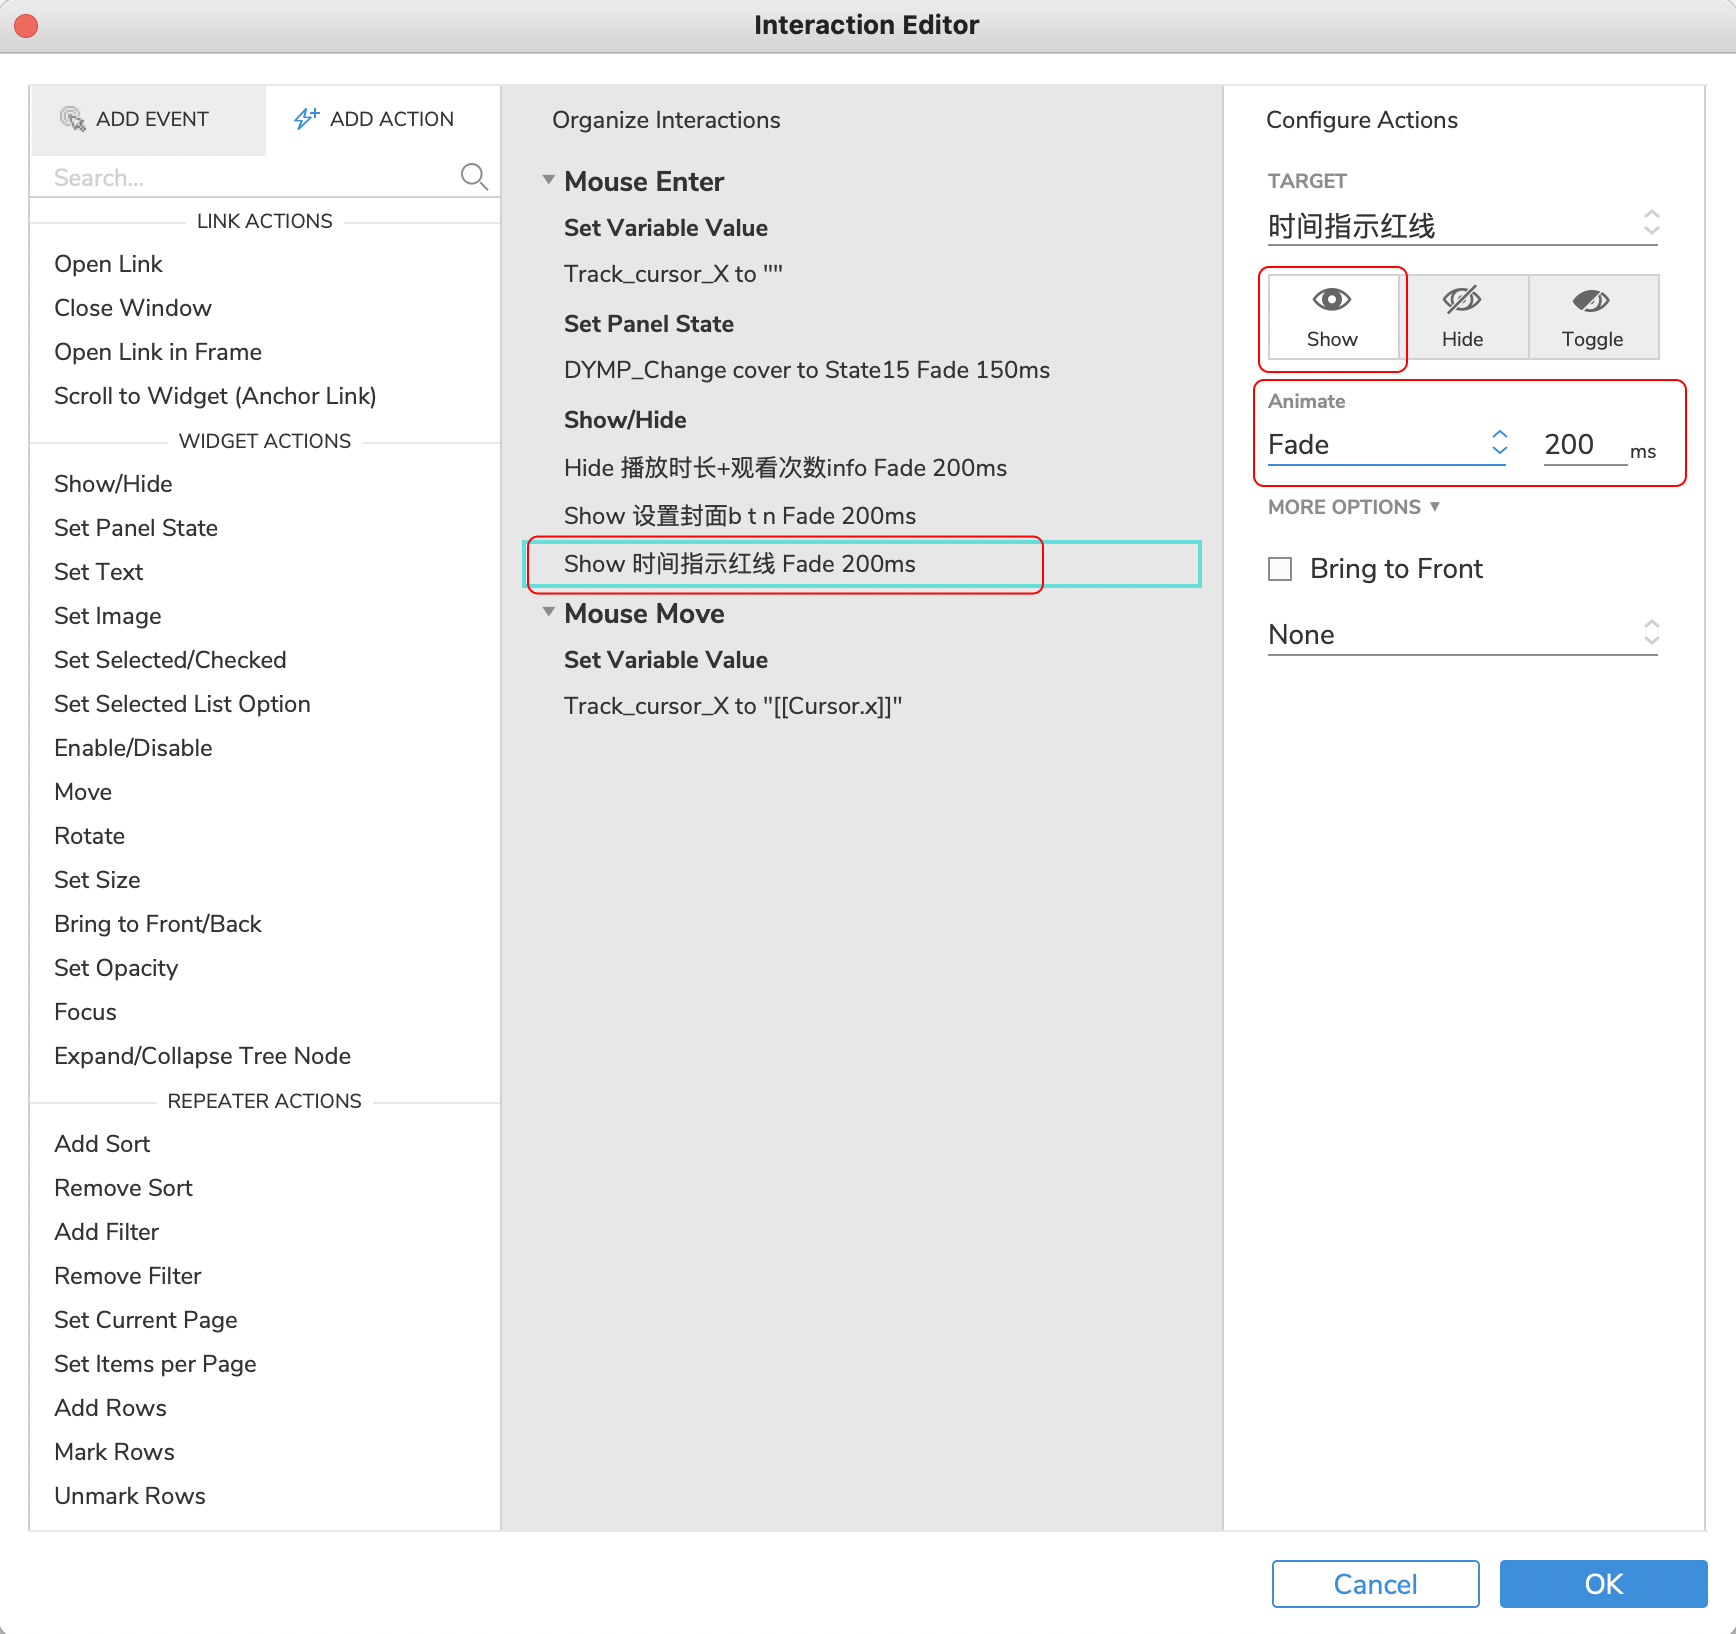The width and height of the screenshot is (1736, 1634).
Task: Click the animation duration 200 field
Action: (x=1583, y=444)
